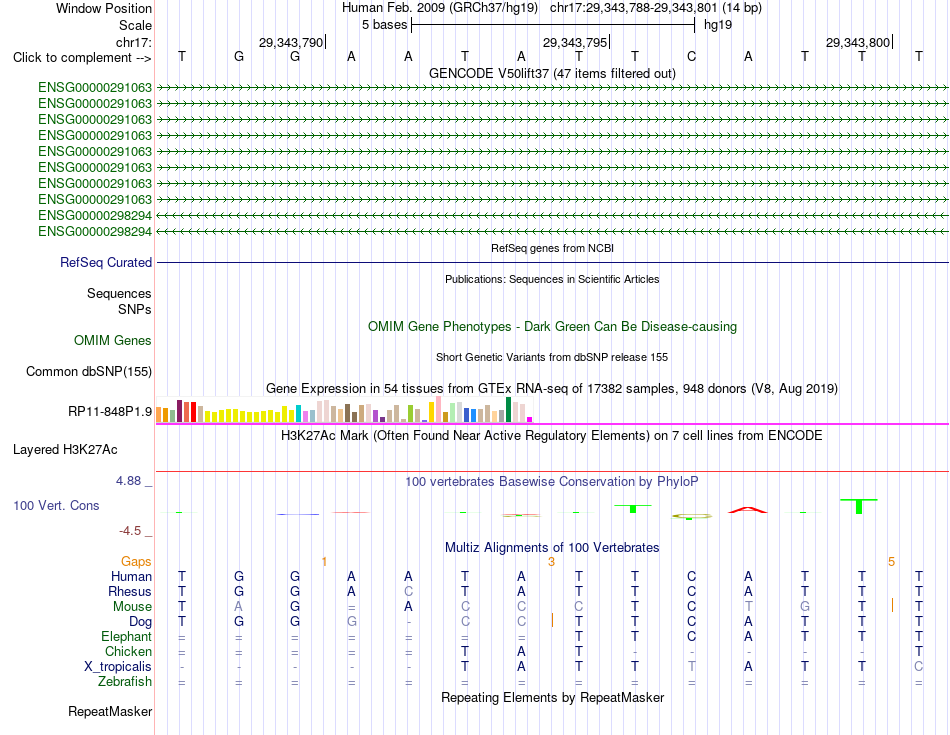Open 100 vertebrates Basewise Conservation by PhyloP title

pyautogui.click(x=552, y=482)
